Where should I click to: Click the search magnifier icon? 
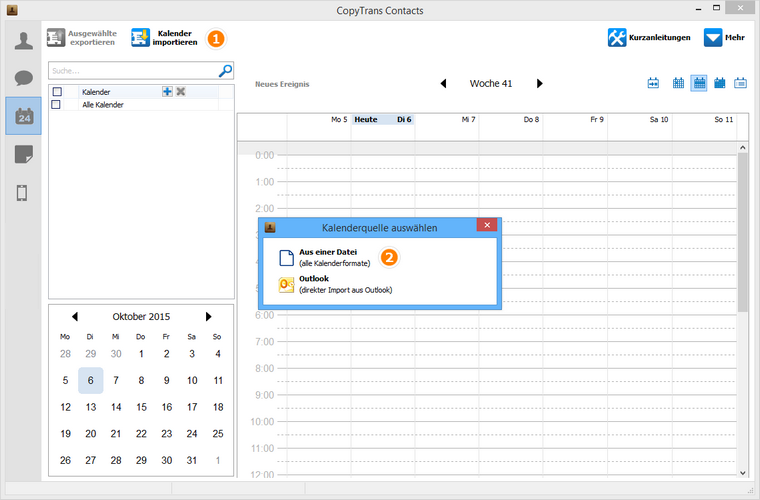click(x=225, y=71)
